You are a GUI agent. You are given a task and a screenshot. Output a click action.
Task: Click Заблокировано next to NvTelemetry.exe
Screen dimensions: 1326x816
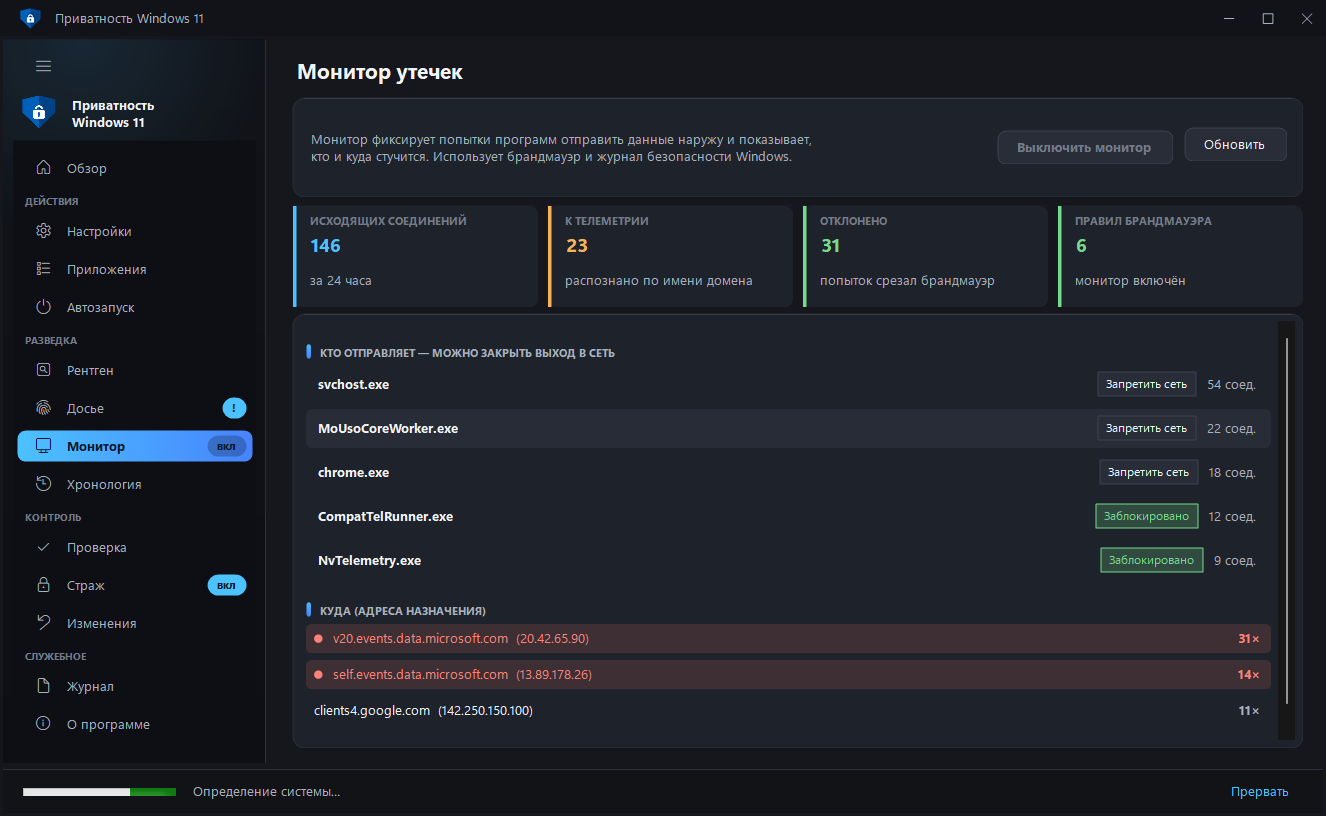[1151, 560]
